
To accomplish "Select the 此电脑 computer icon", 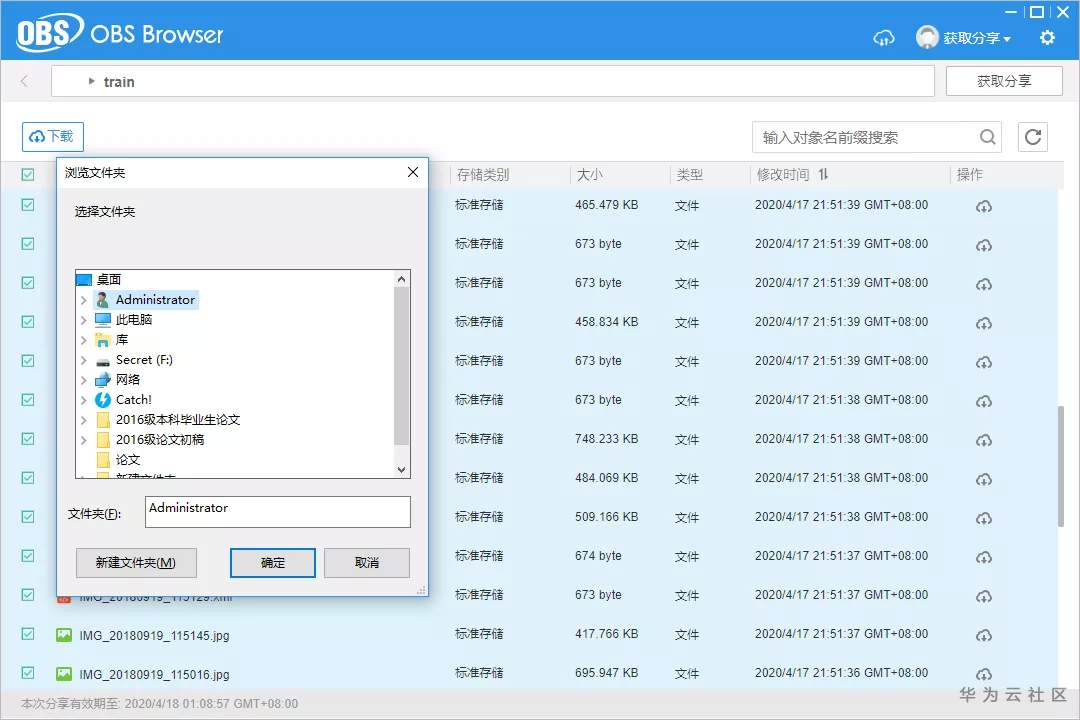I will [103, 320].
